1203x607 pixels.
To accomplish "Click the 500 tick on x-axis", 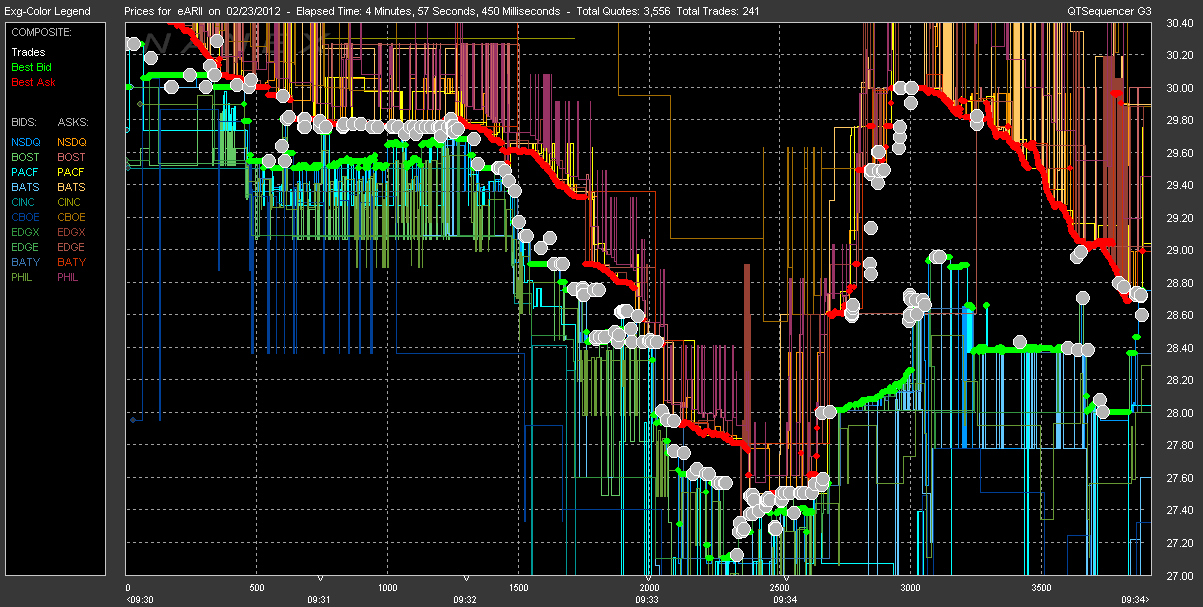I will point(256,588).
